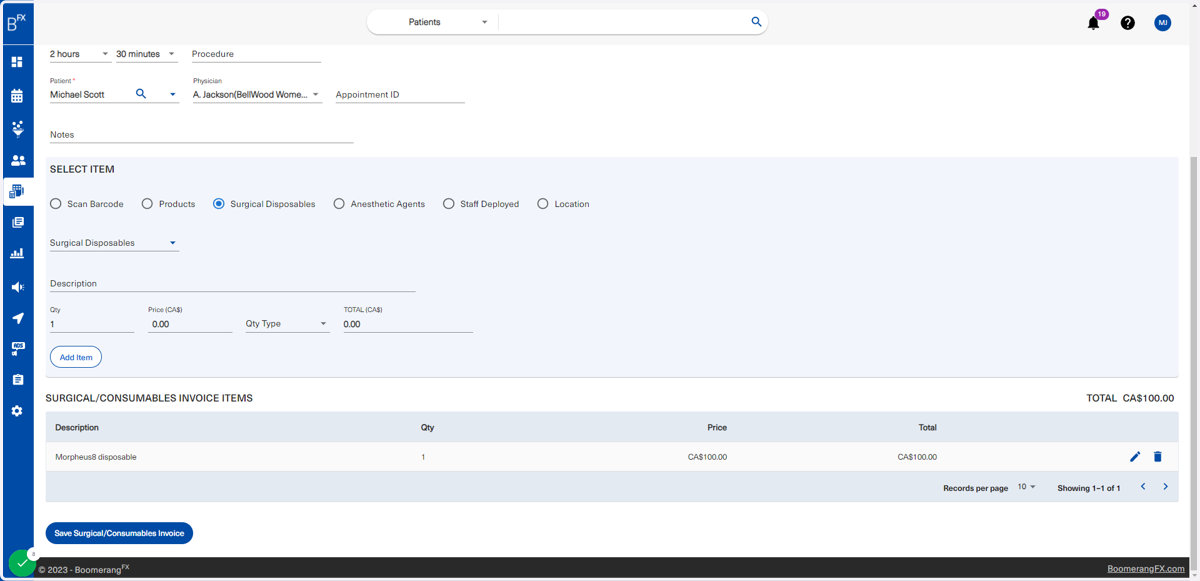Screen dimensions: 1200x581
Task: Click the top bar search input
Action: click(622, 22)
